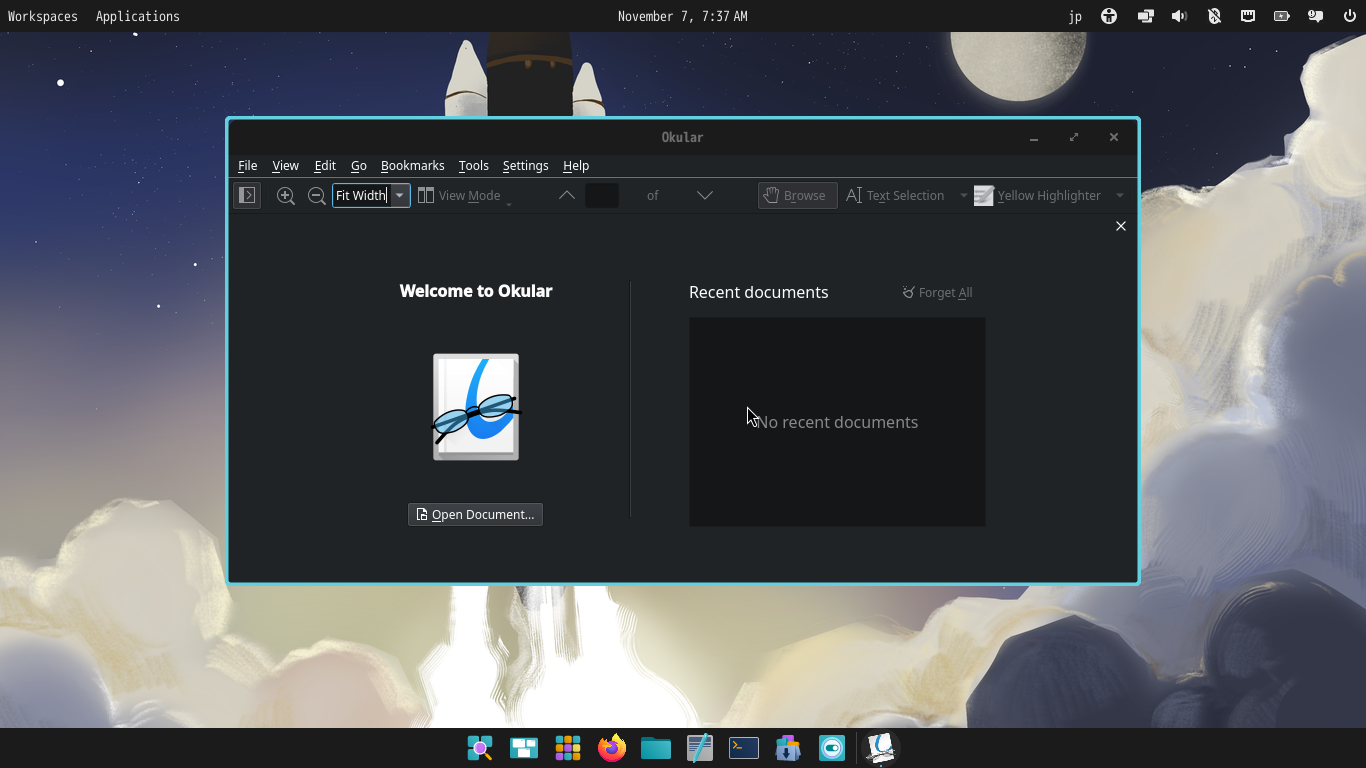Open the terminal from the dock
The height and width of the screenshot is (768, 1366).
point(744,748)
